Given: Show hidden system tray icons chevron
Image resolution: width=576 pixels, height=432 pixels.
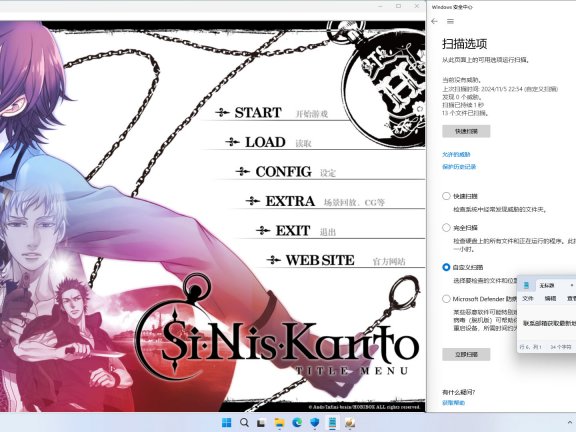Looking at the screenshot, I should [x=570, y=423].
